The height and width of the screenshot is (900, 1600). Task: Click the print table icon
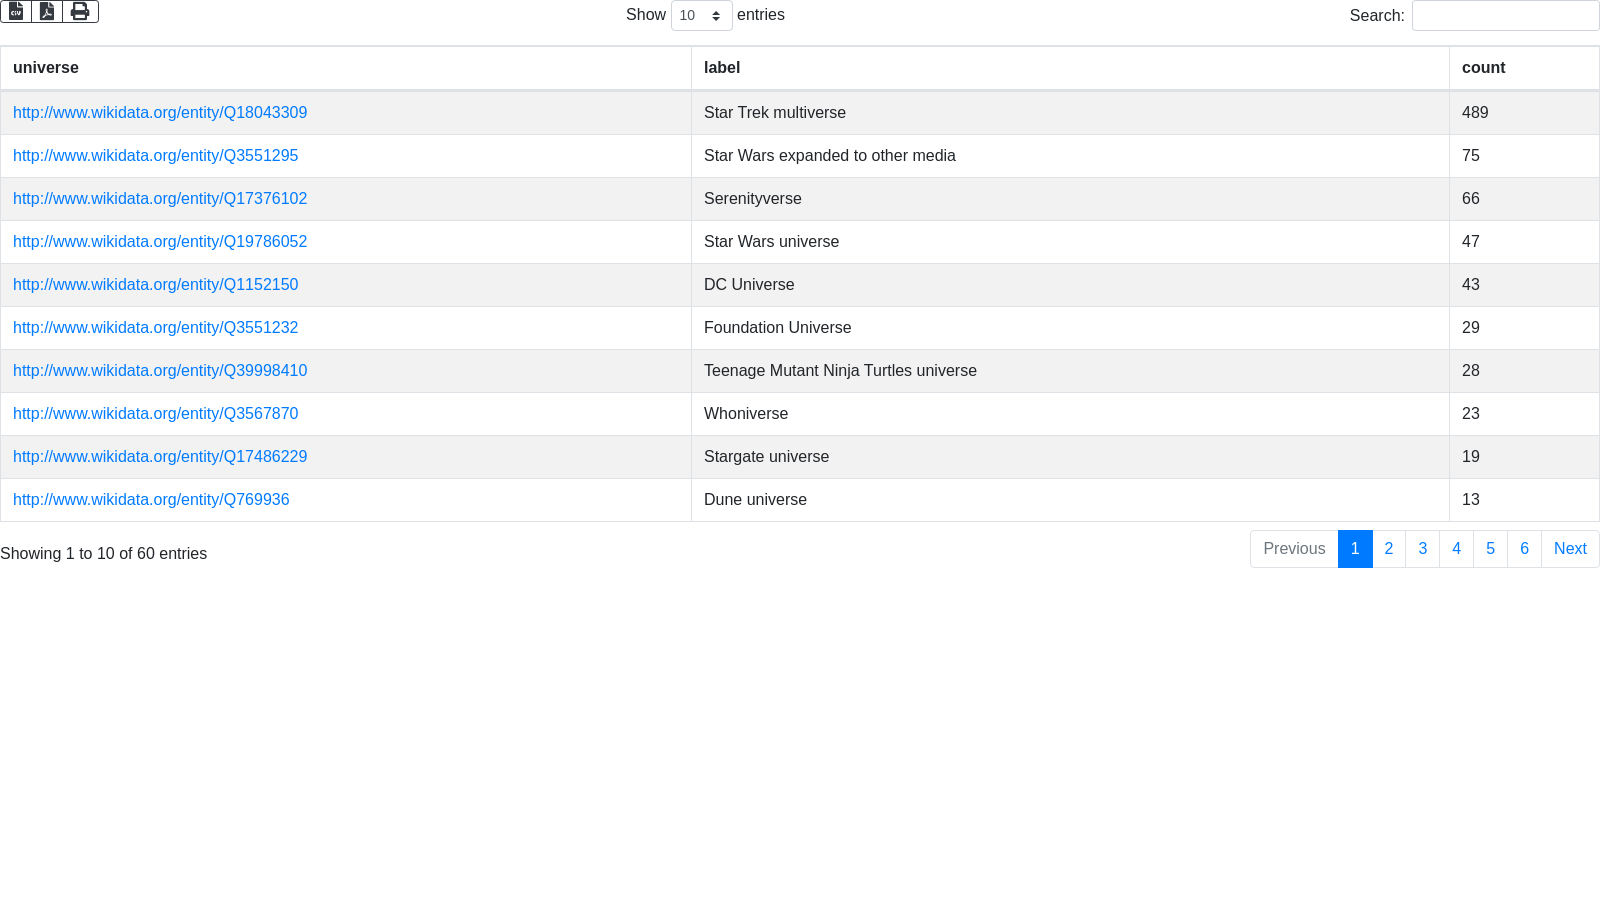point(80,11)
